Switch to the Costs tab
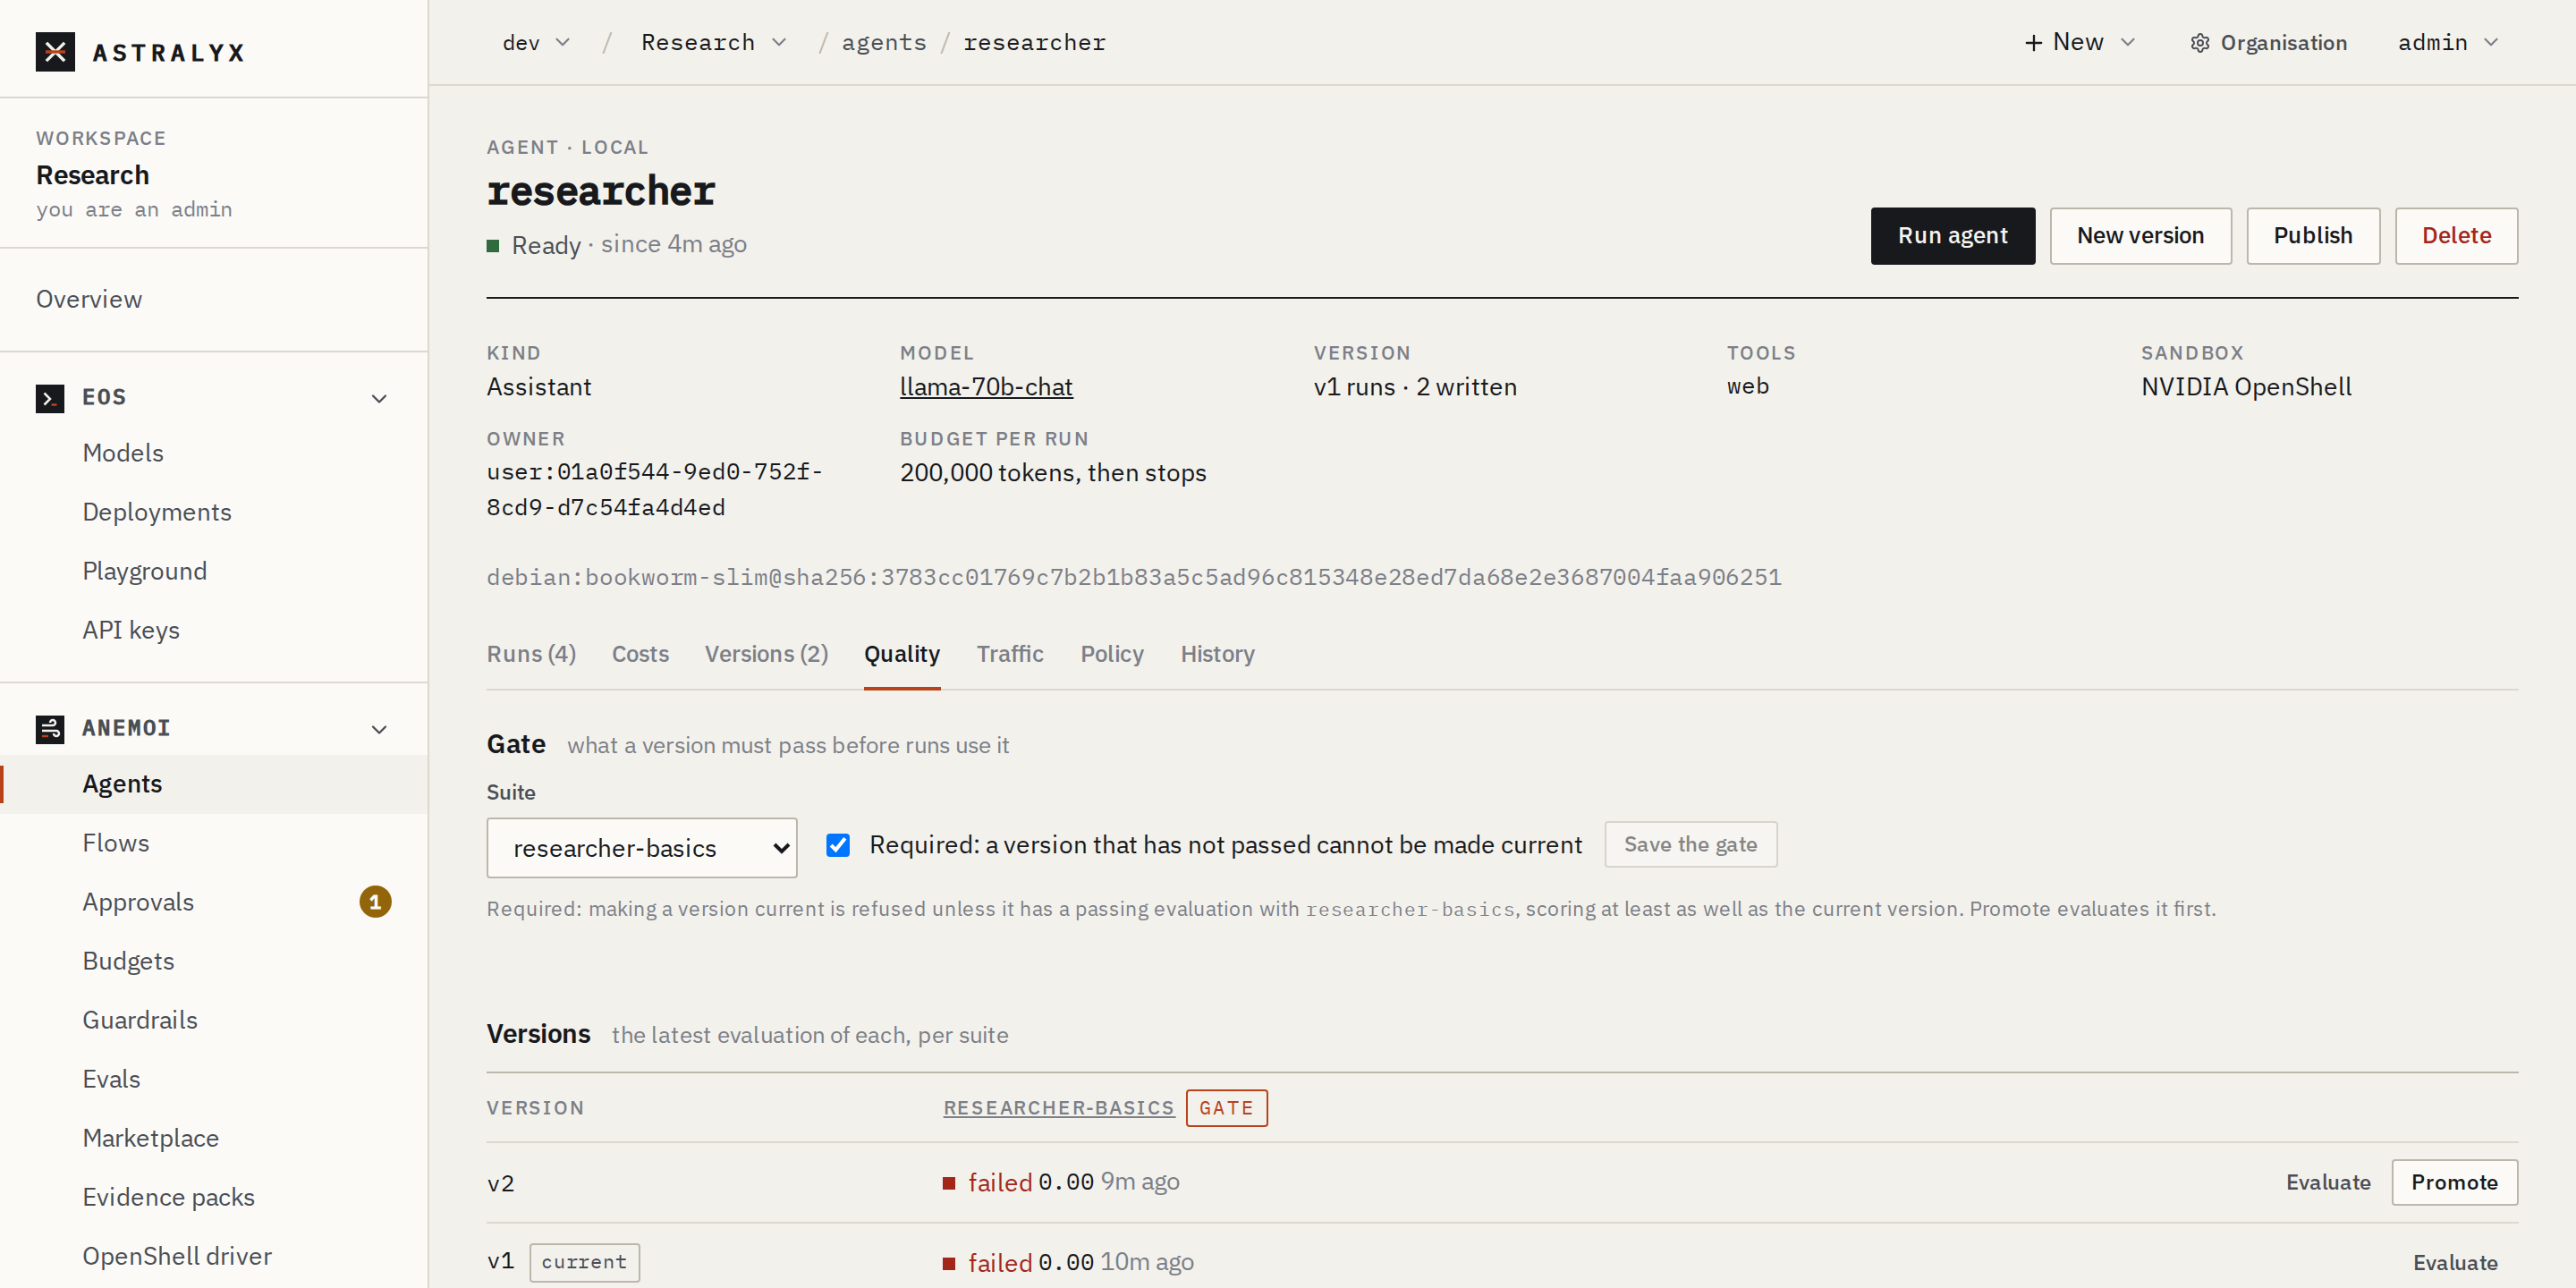Image resolution: width=2576 pixels, height=1288 pixels. [x=640, y=654]
